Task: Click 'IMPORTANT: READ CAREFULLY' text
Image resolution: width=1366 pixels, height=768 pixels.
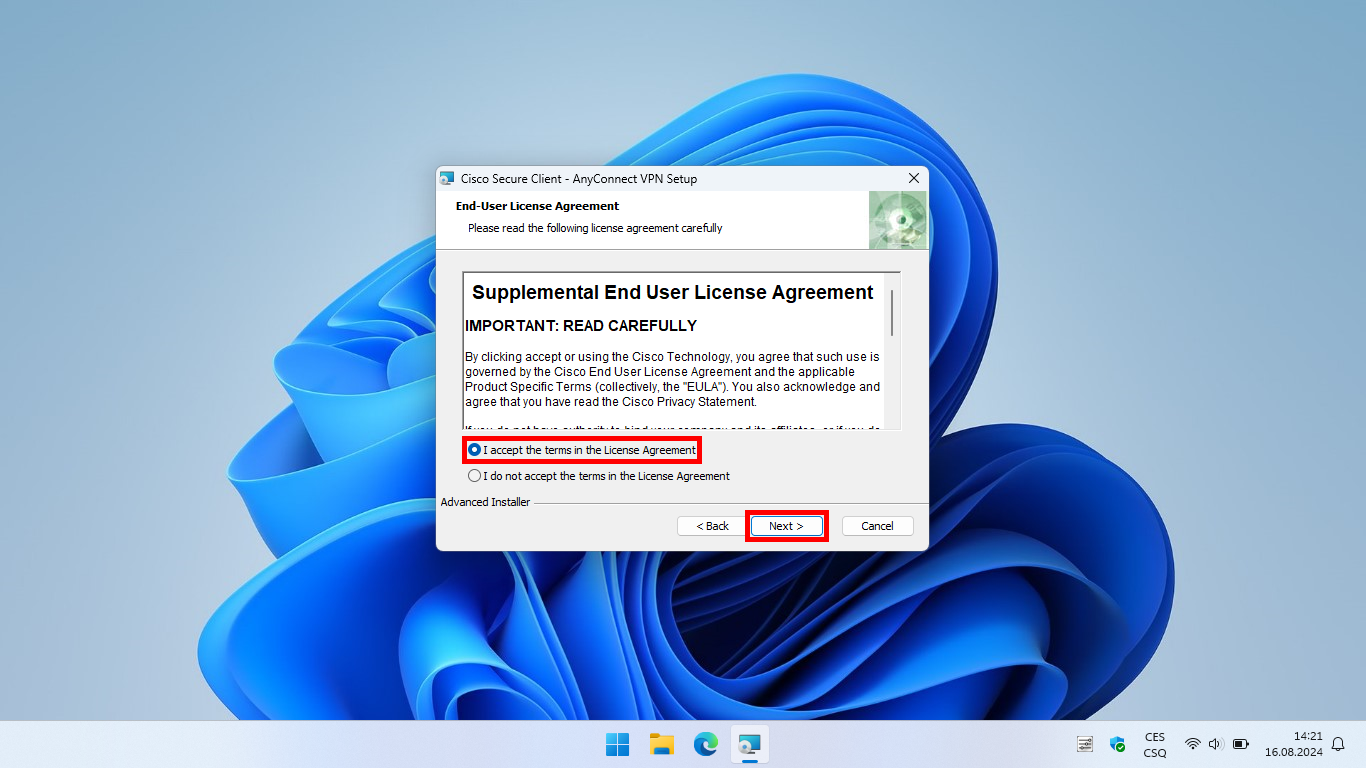Action: (581, 326)
